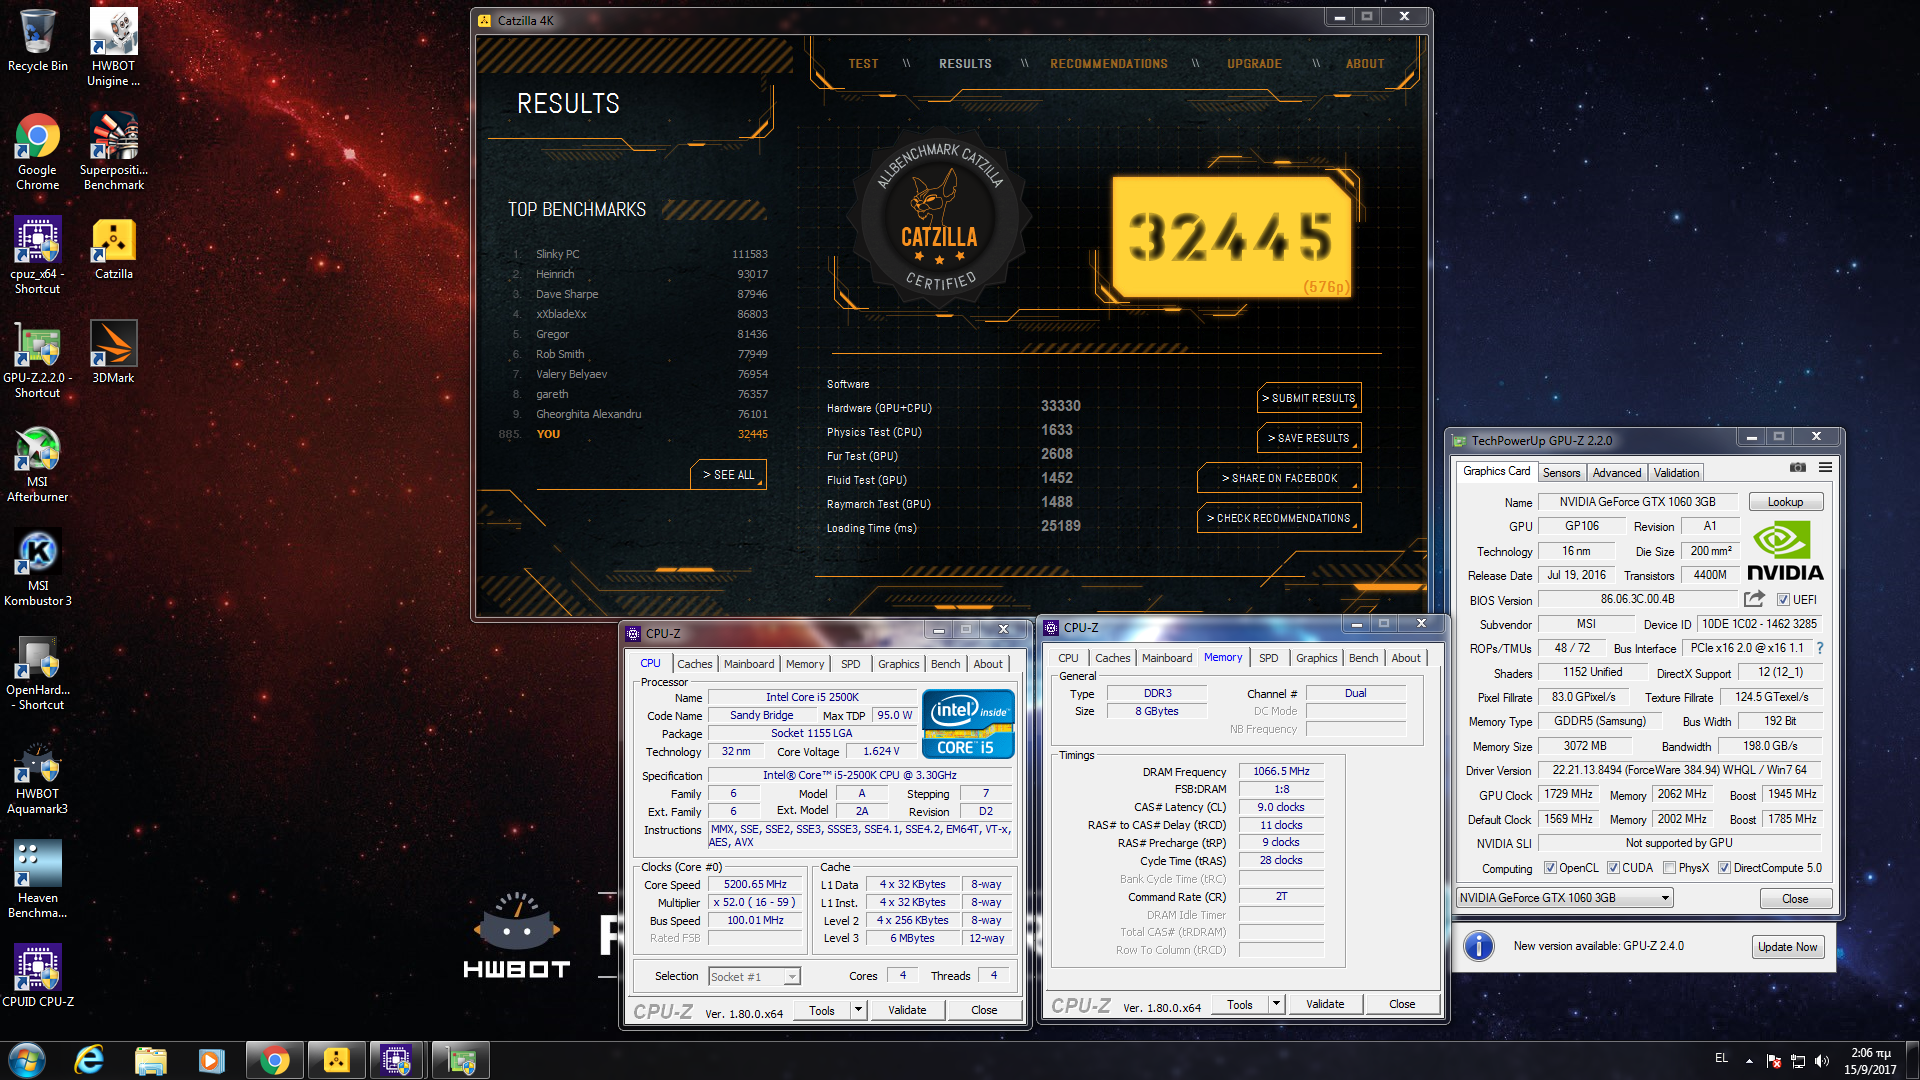Click Slinky PC benchmark row

640,254
